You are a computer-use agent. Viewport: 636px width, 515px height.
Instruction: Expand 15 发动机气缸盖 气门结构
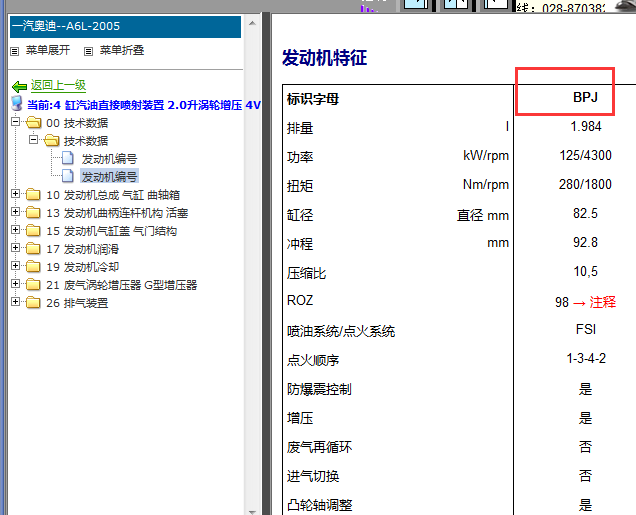(x=15, y=230)
